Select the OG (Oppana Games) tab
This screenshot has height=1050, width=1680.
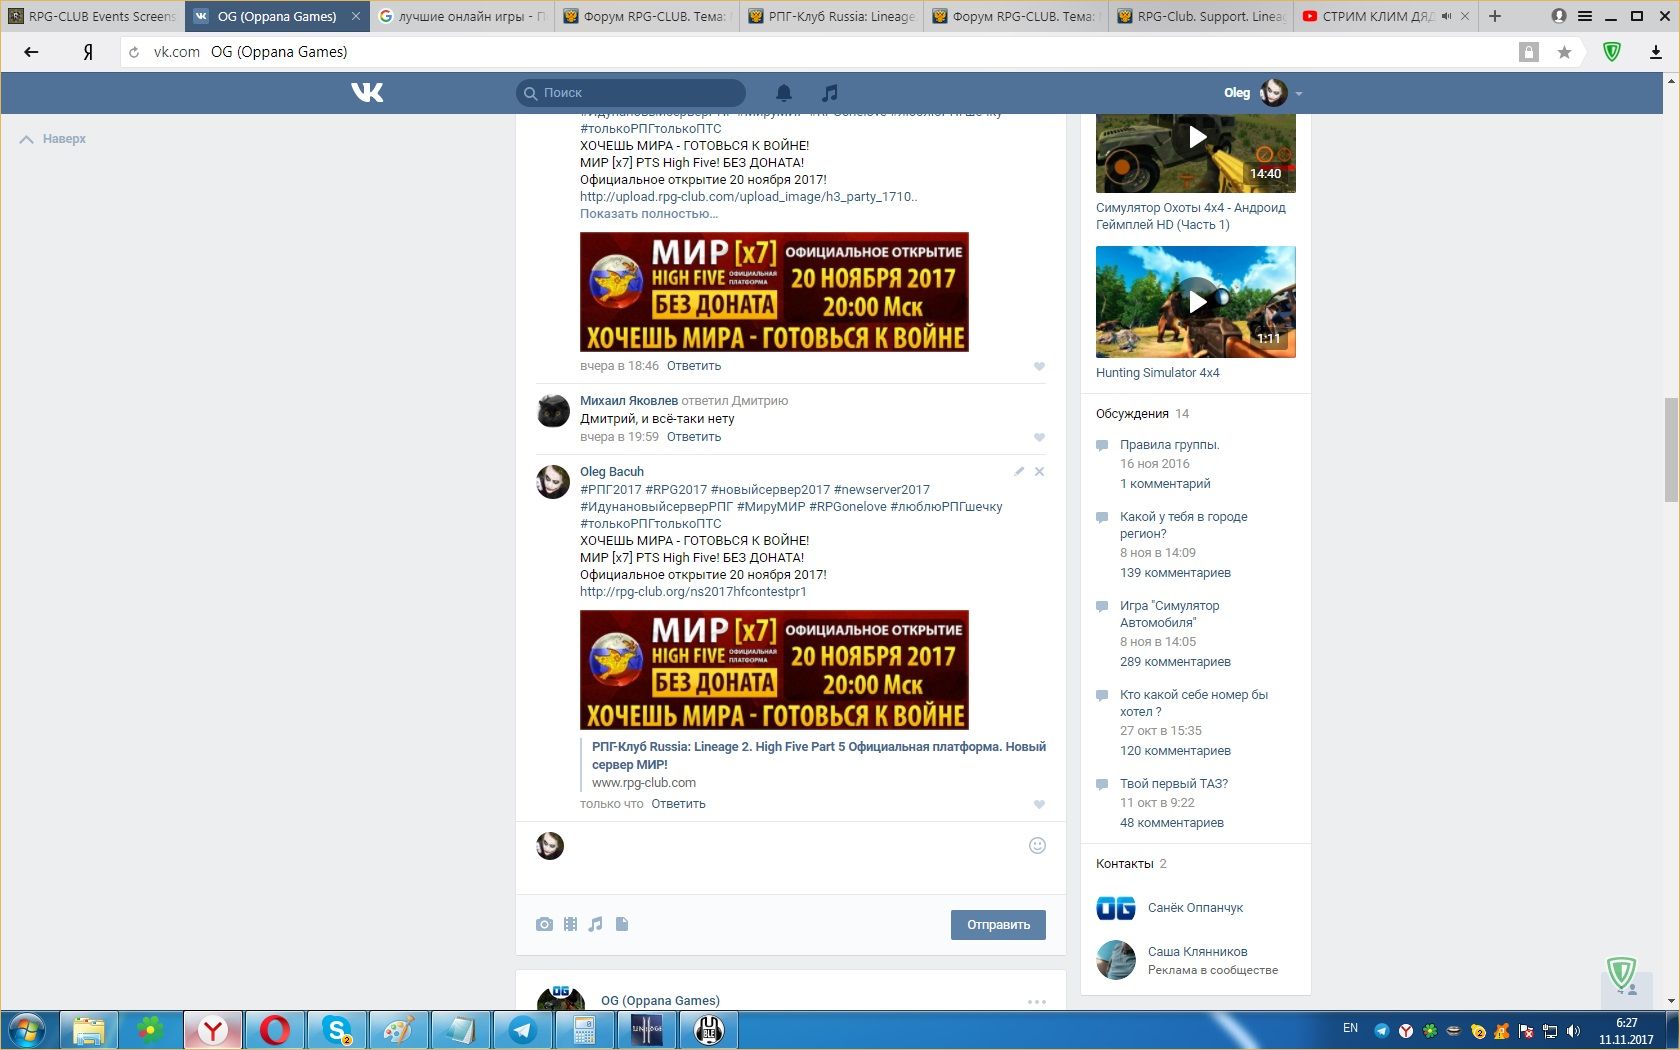[277, 16]
